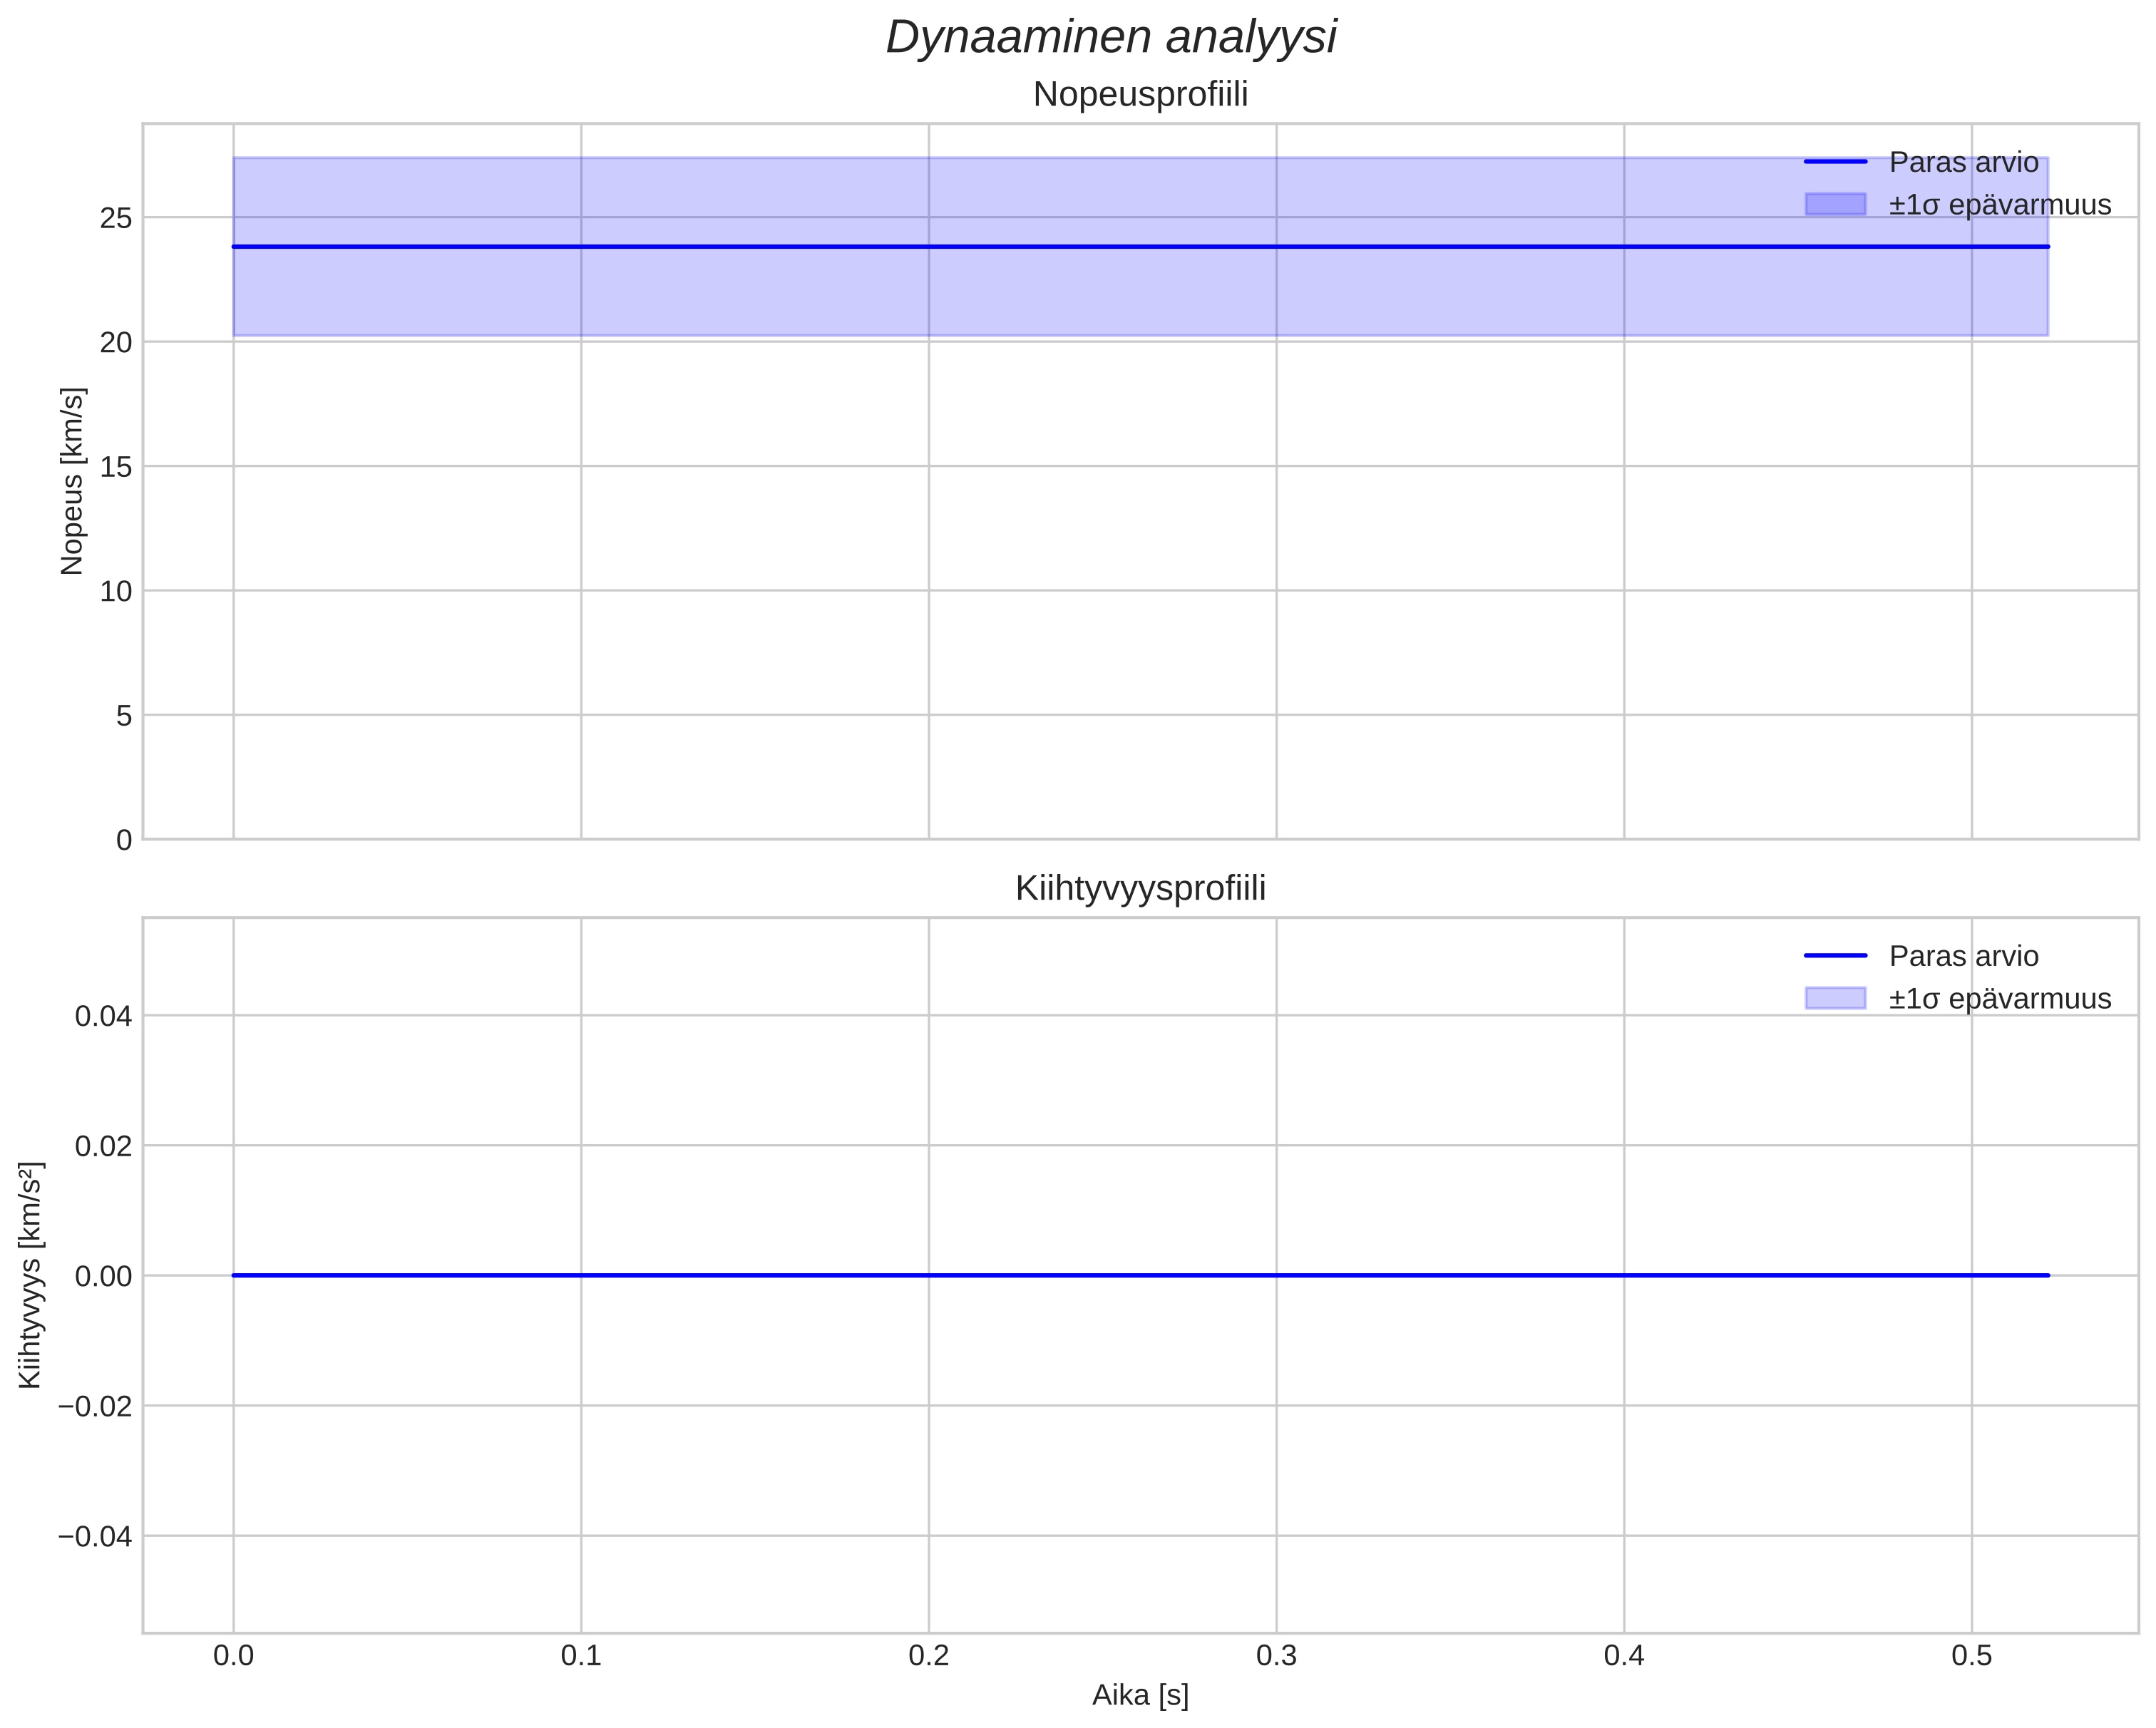
Task: Click the 25 tick on velocity axis
Action: pos(116,218)
